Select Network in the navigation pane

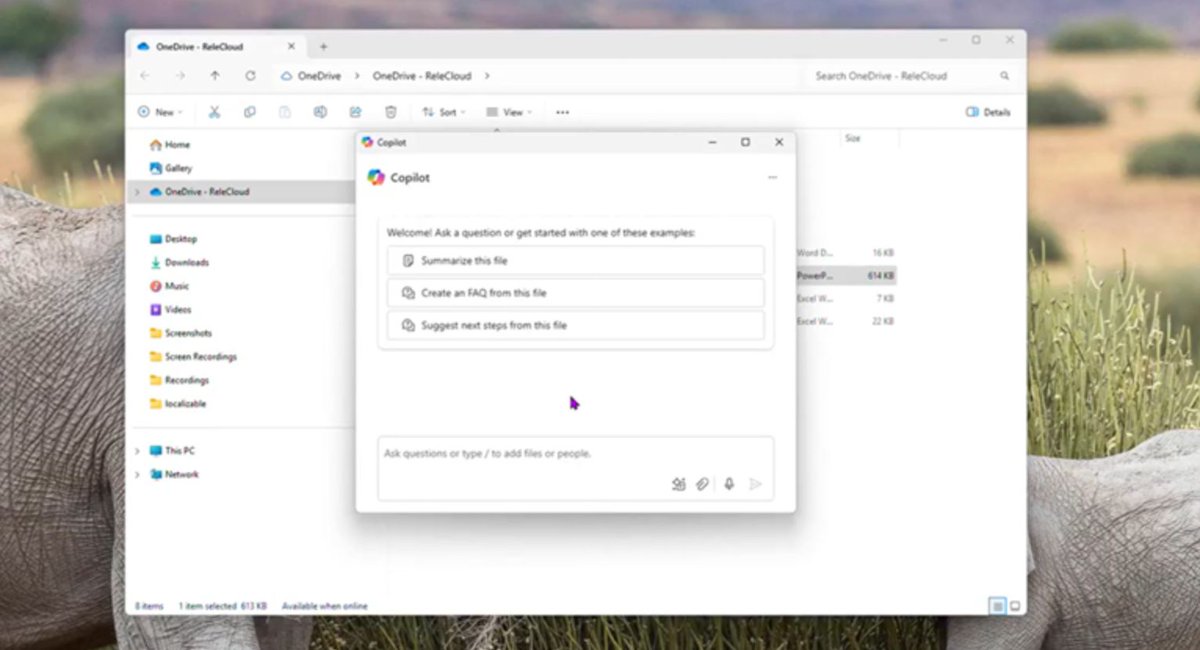tap(174, 474)
